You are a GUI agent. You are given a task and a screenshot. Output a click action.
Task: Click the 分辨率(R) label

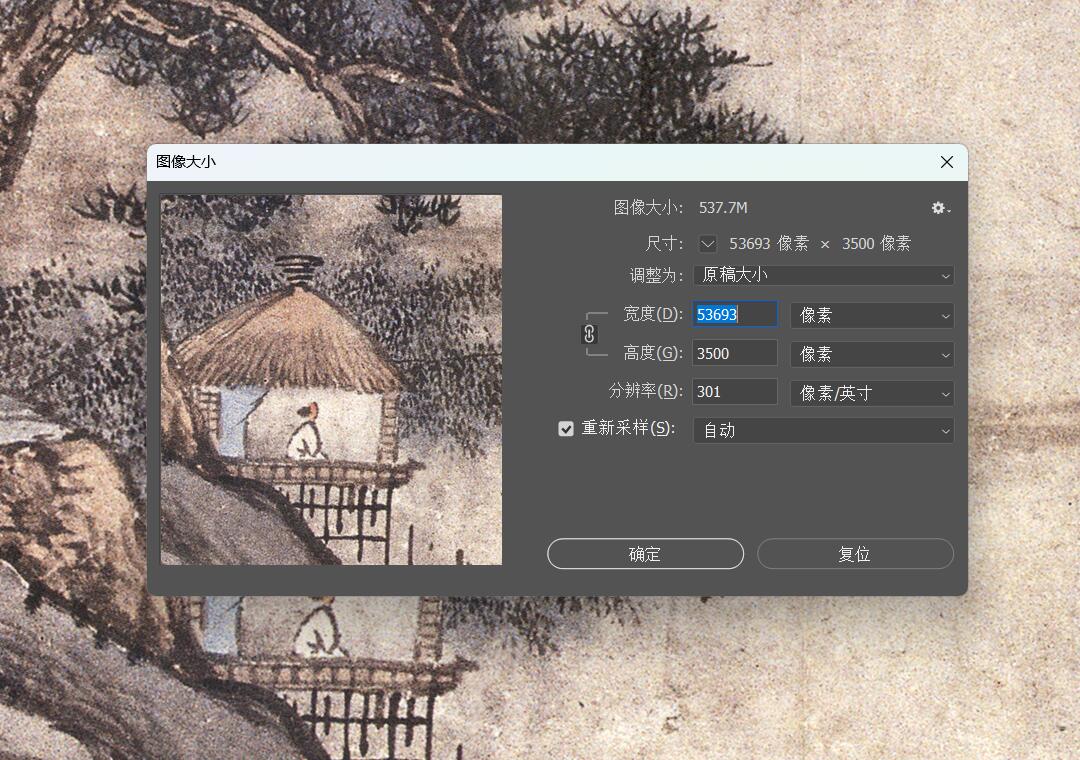[645, 391]
